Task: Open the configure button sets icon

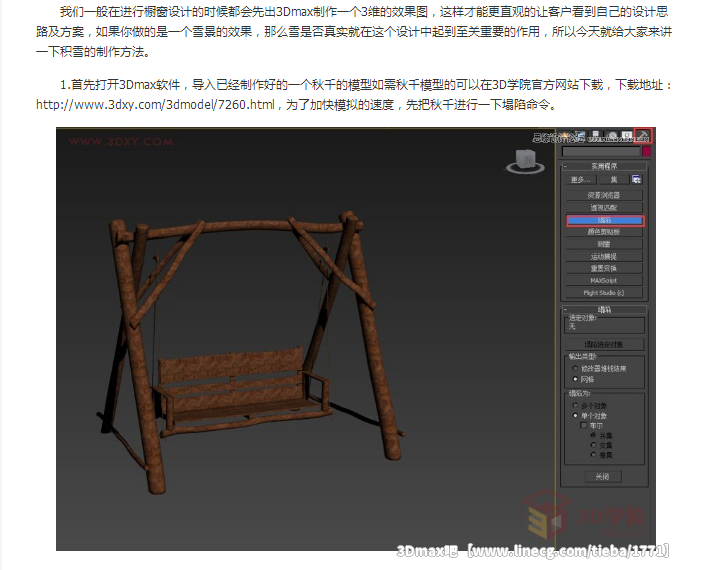Action: click(637, 179)
